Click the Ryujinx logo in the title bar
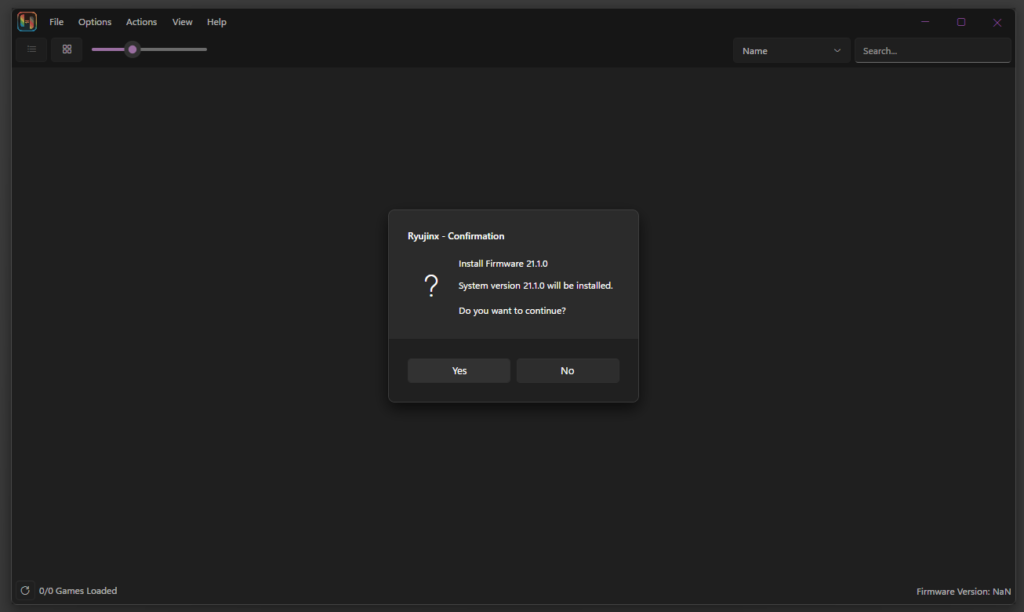The image size is (1024, 612). (26, 21)
